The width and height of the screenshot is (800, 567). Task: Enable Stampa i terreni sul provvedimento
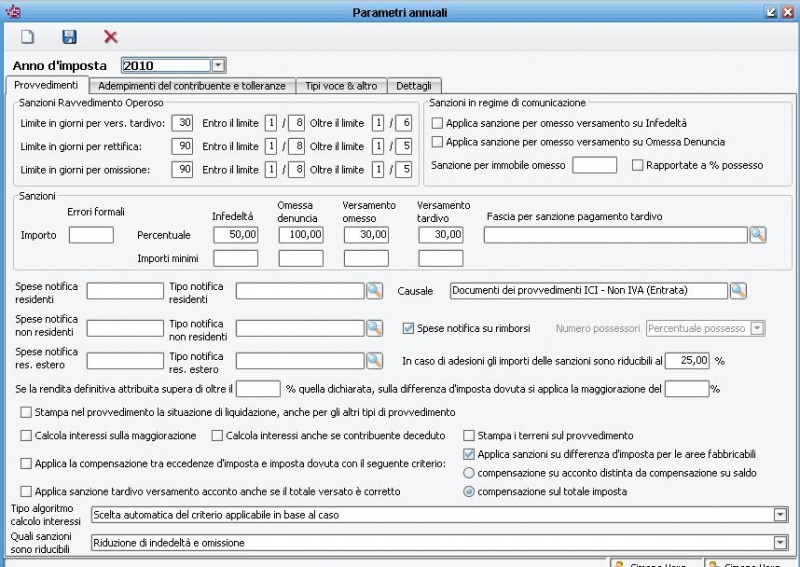(469, 436)
